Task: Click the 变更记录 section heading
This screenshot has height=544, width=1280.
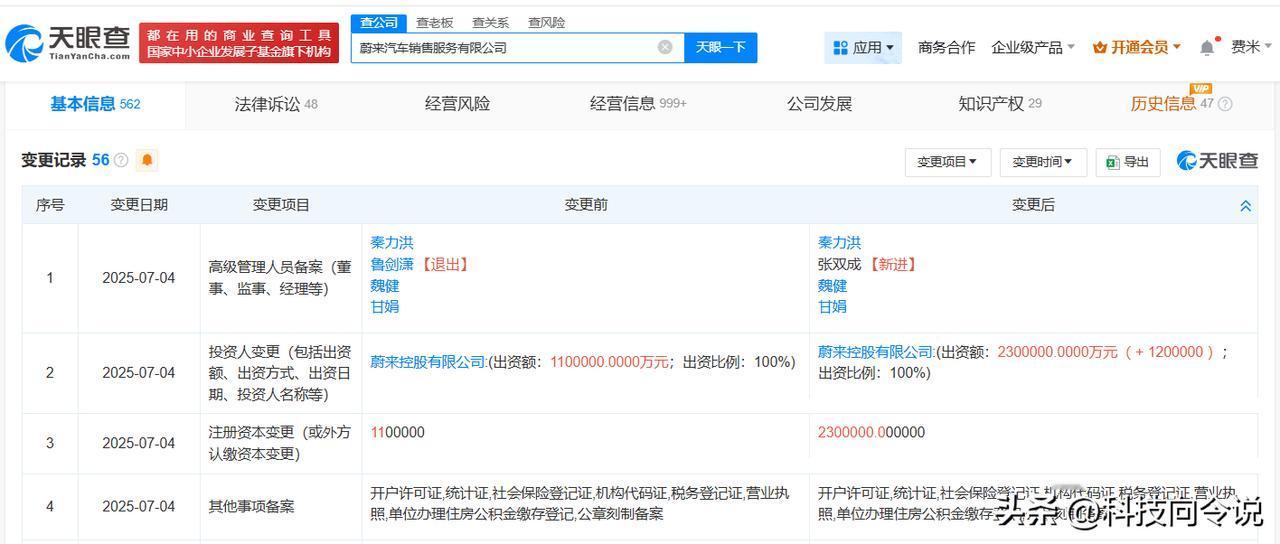Action: pyautogui.click(x=55, y=160)
